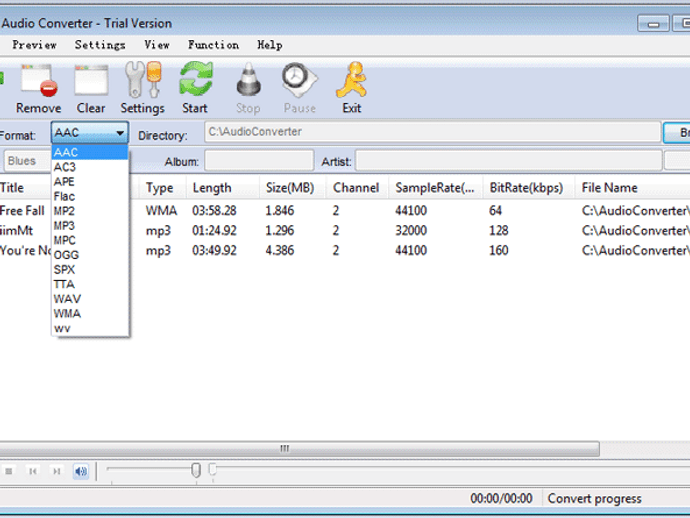Click the 03:58.28 length cell
This screenshot has height=518, width=690.
214,211
